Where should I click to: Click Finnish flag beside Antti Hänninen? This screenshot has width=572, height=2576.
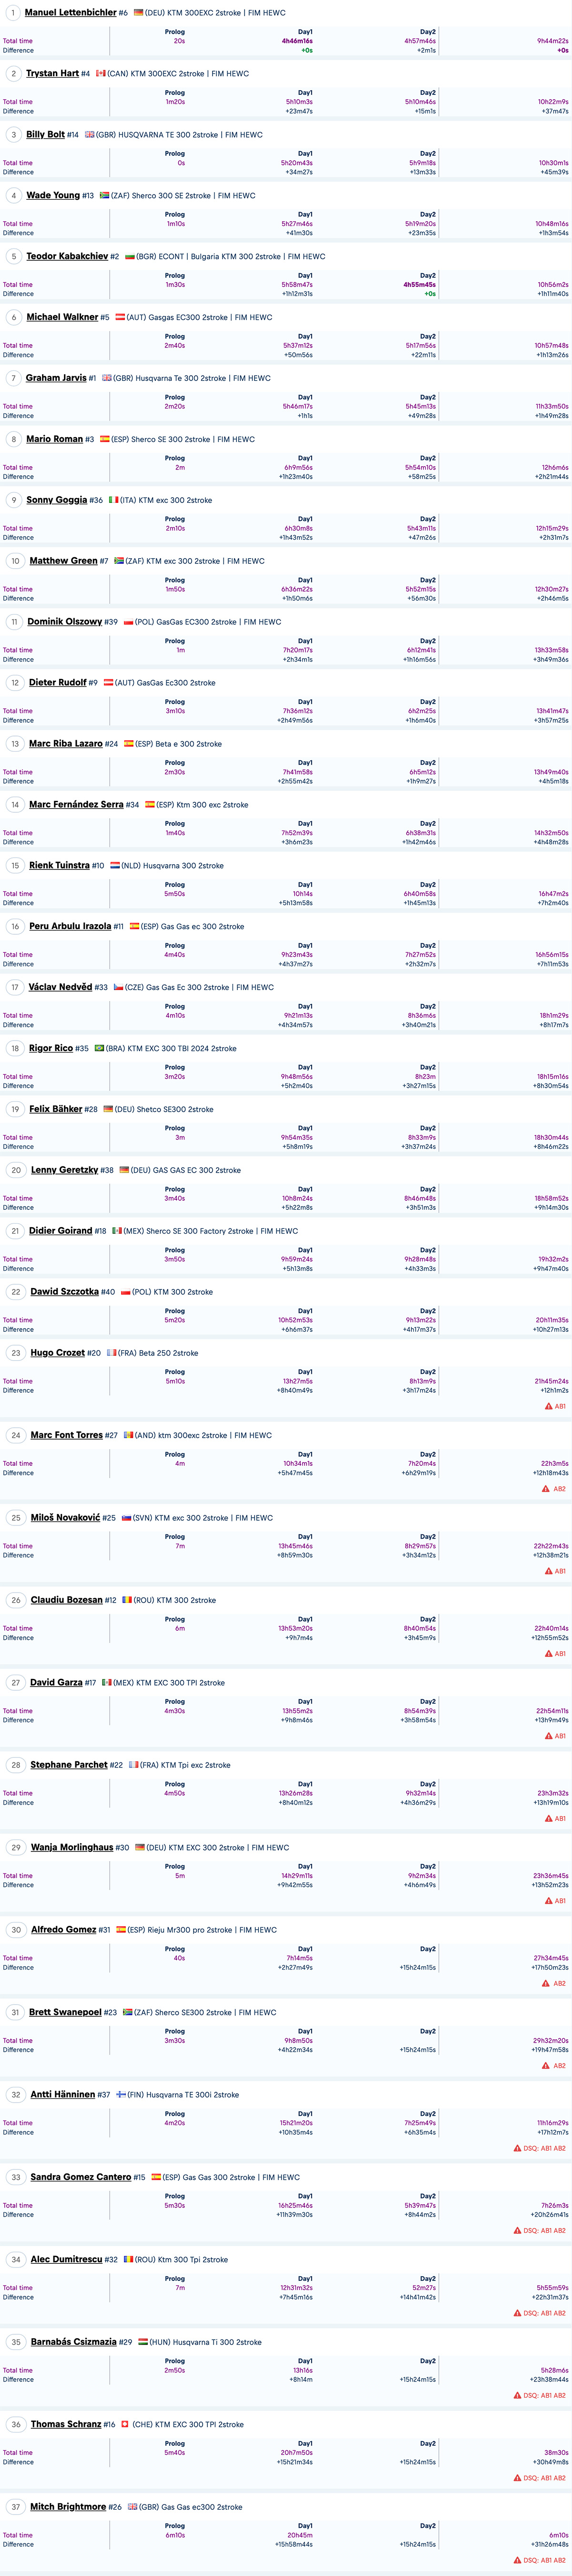point(121,2094)
